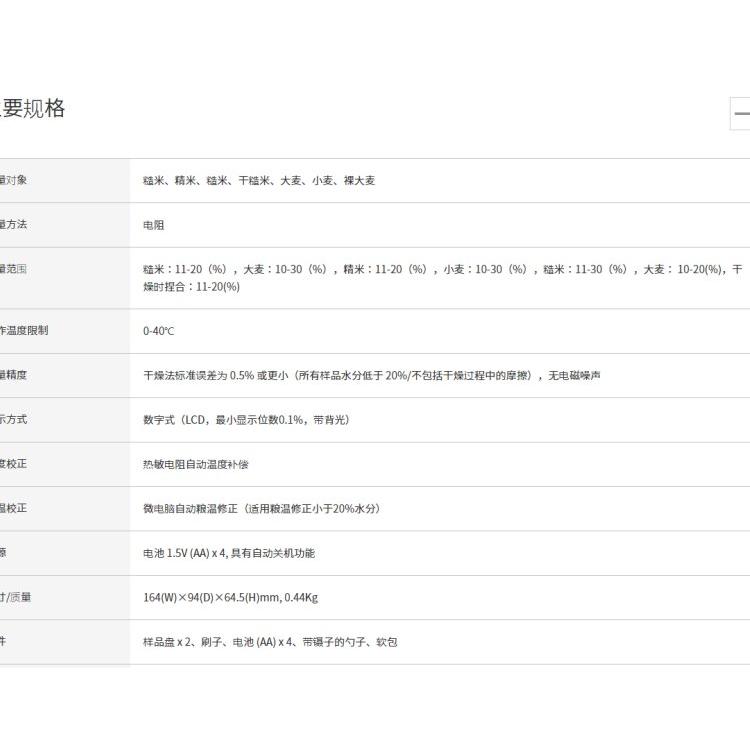Select the 示方式 row label
The image size is (750, 750).
13,419
